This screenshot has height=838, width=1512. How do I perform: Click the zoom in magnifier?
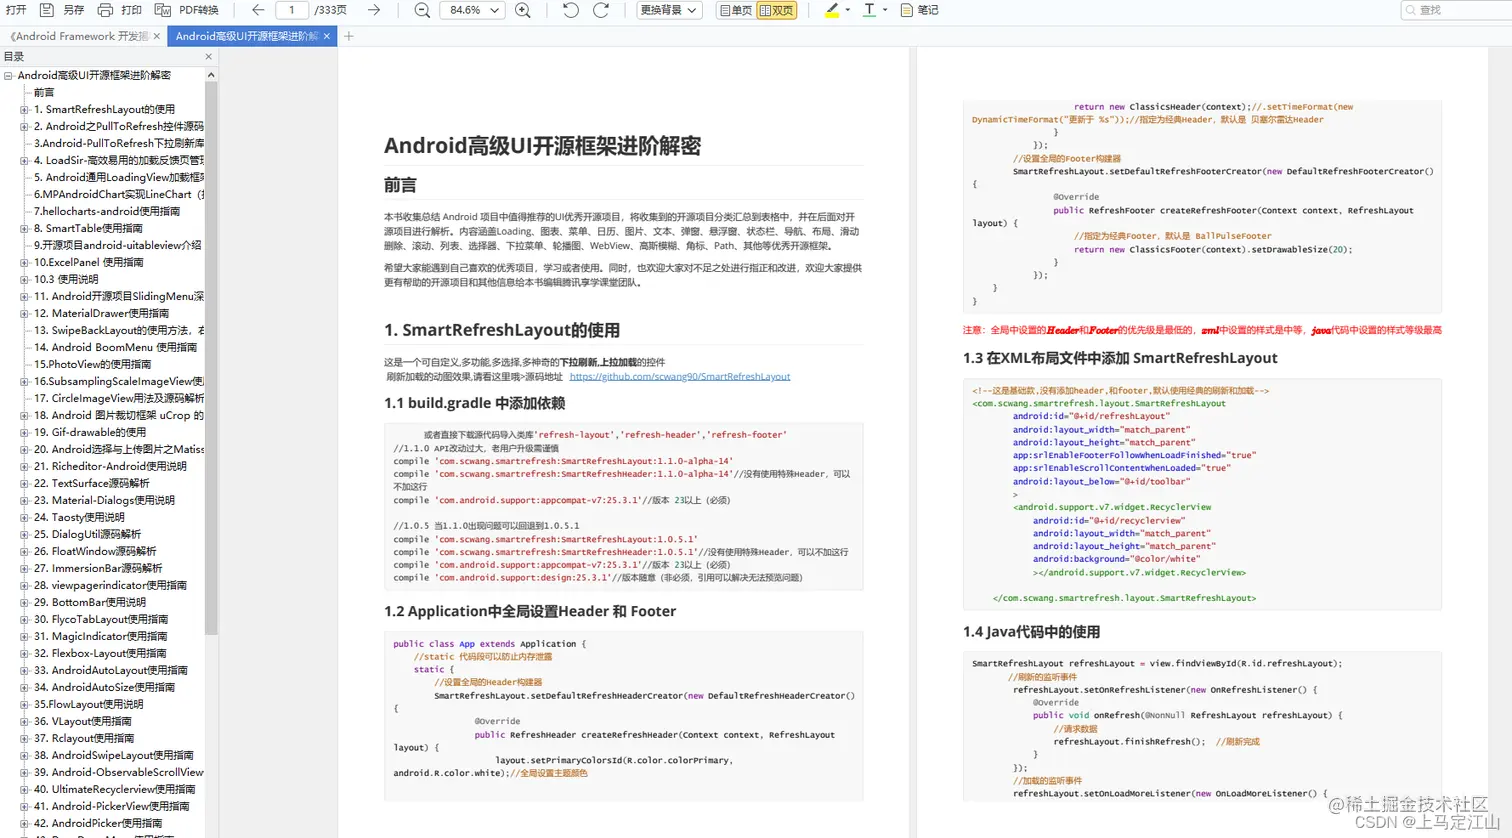[x=523, y=10]
